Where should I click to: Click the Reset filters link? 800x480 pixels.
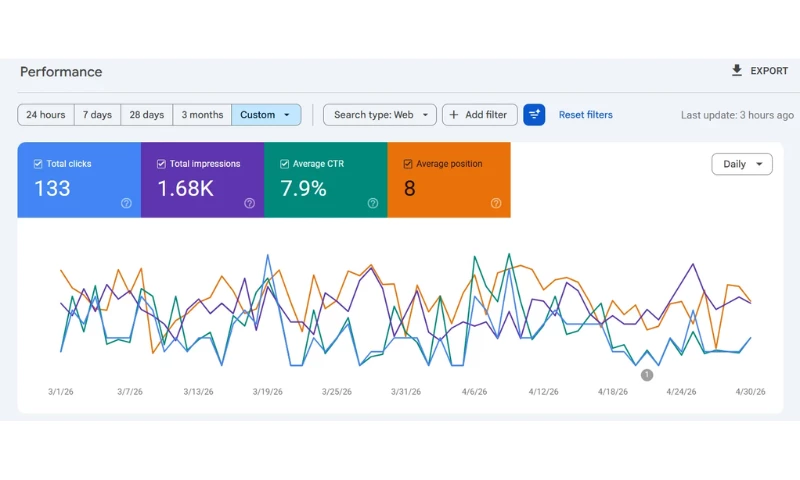coord(586,115)
